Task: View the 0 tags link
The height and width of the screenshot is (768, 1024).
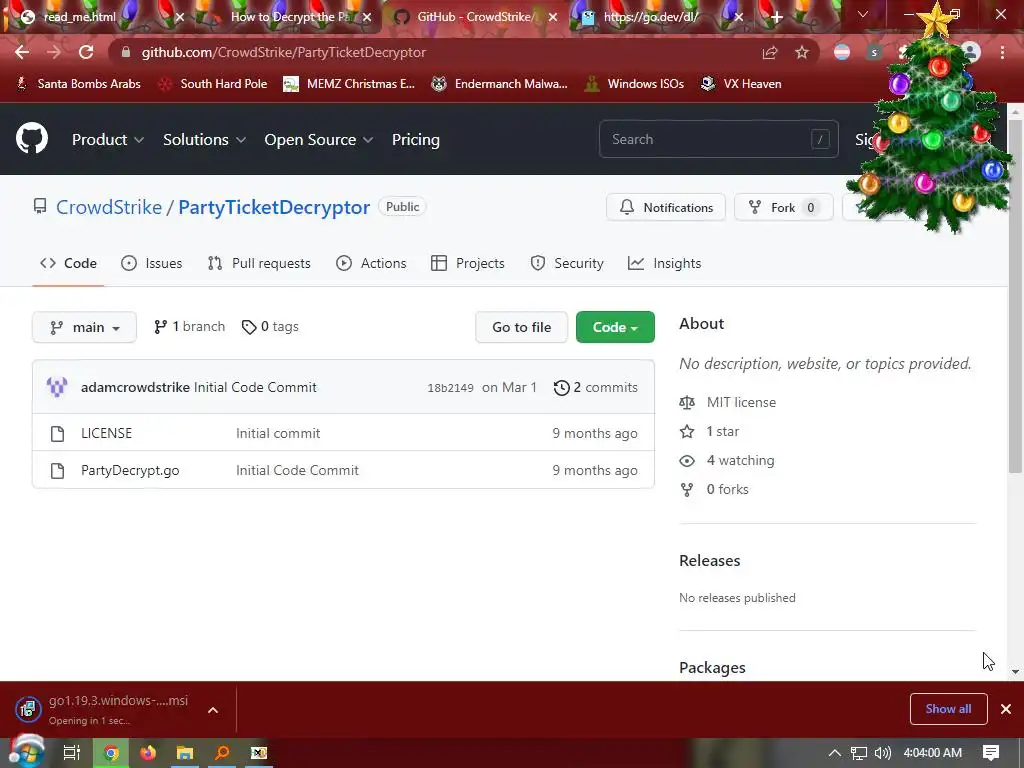Action: tap(270, 327)
